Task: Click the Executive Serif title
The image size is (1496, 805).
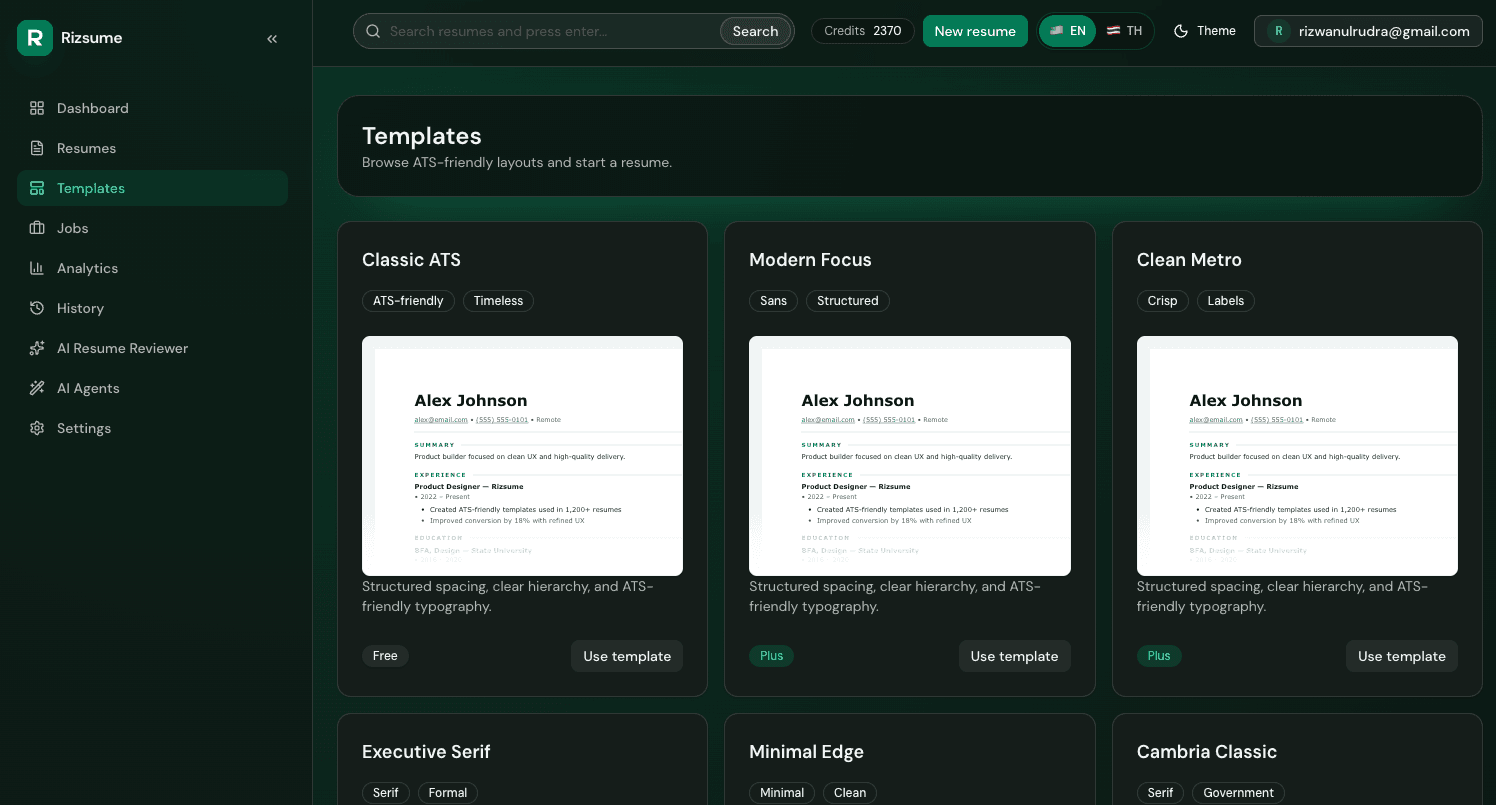Action: [426, 752]
